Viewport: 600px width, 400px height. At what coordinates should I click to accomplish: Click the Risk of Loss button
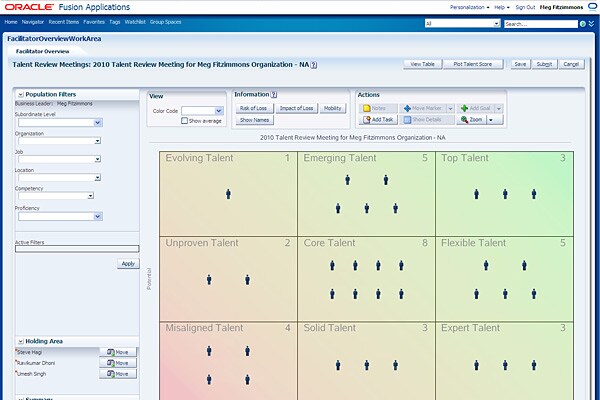(x=253, y=108)
